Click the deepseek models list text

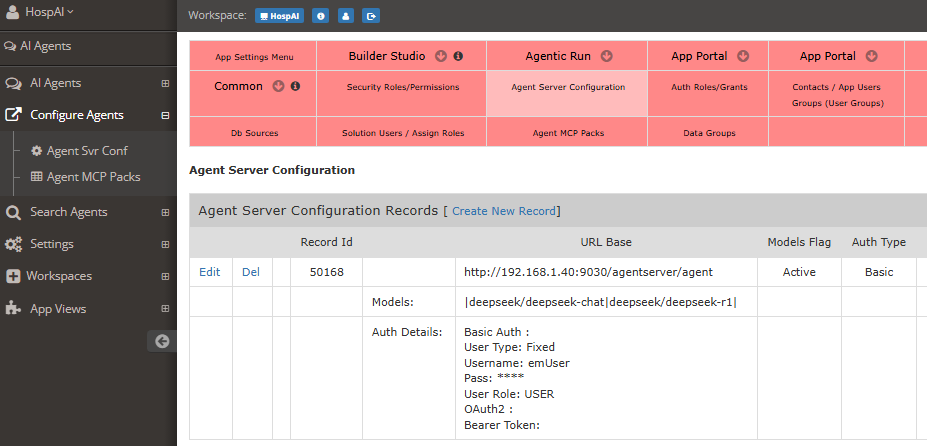coord(601,302)
